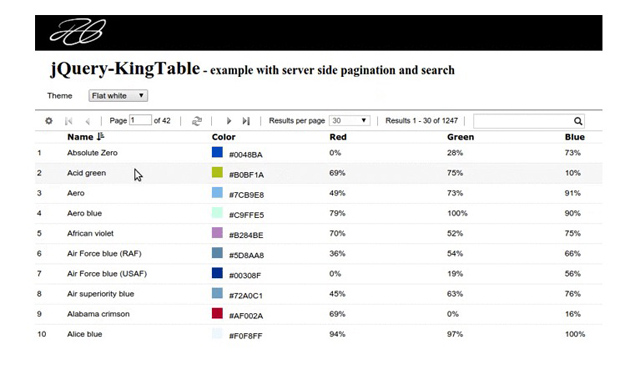Screen dimensions: 625x375
Task: Click the hex code #B284BE
Action: [246, 235]
